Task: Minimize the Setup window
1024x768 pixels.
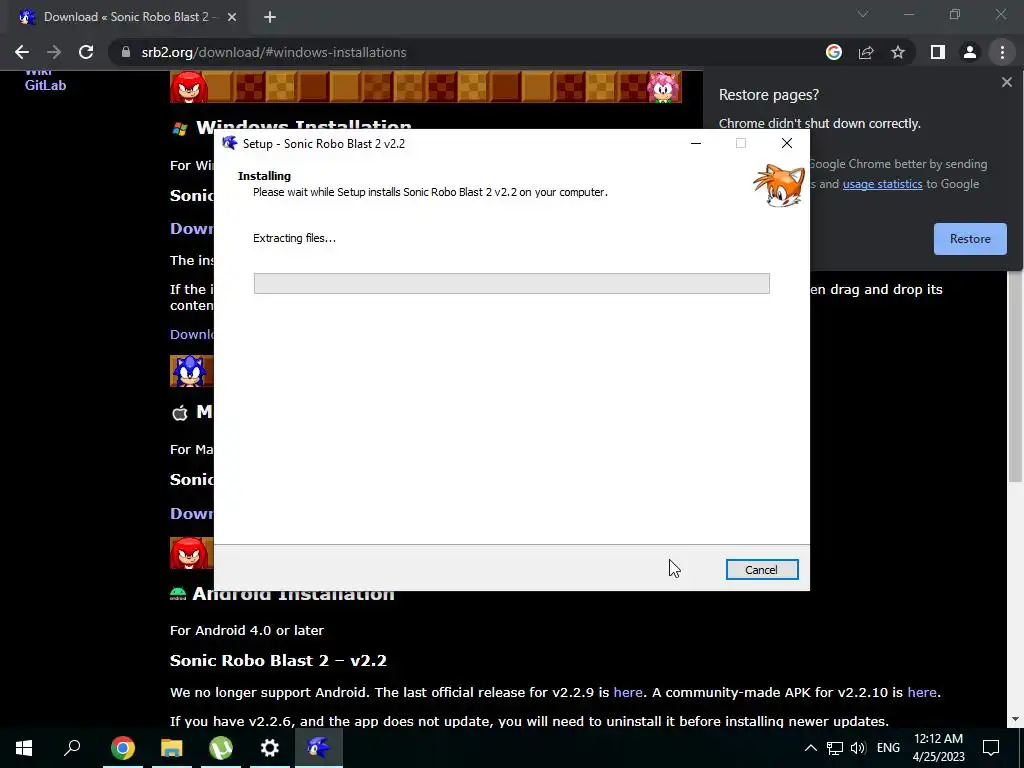Action: 696,143
